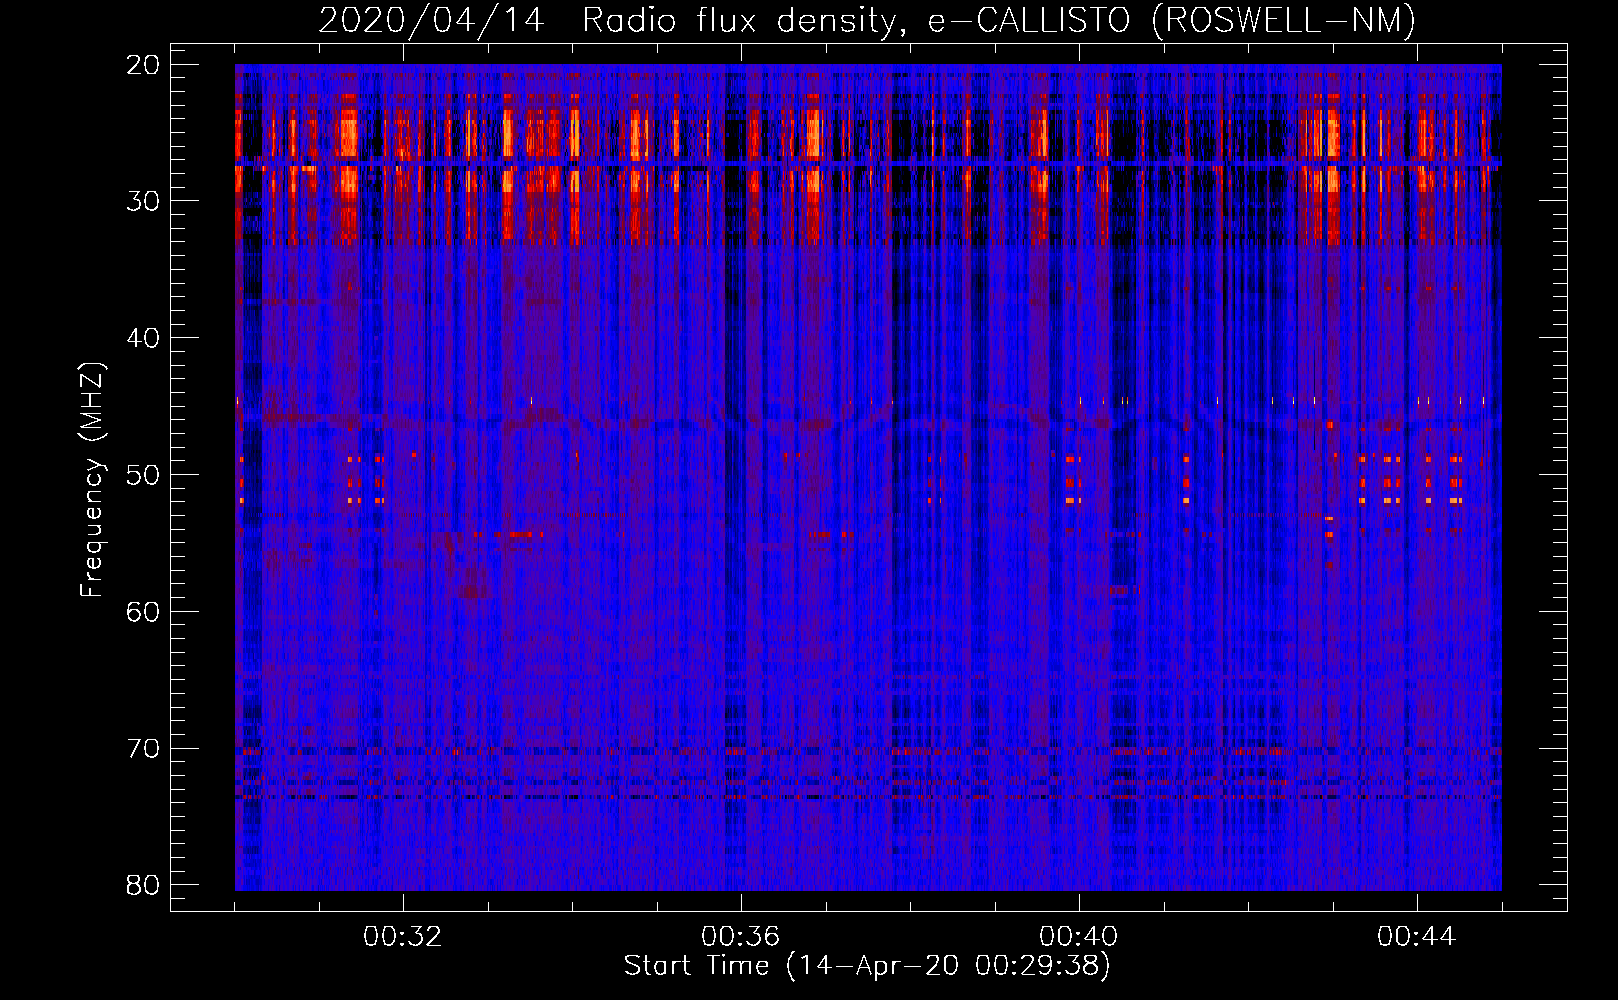Click the 80 frequency tick label

[144, 885]
